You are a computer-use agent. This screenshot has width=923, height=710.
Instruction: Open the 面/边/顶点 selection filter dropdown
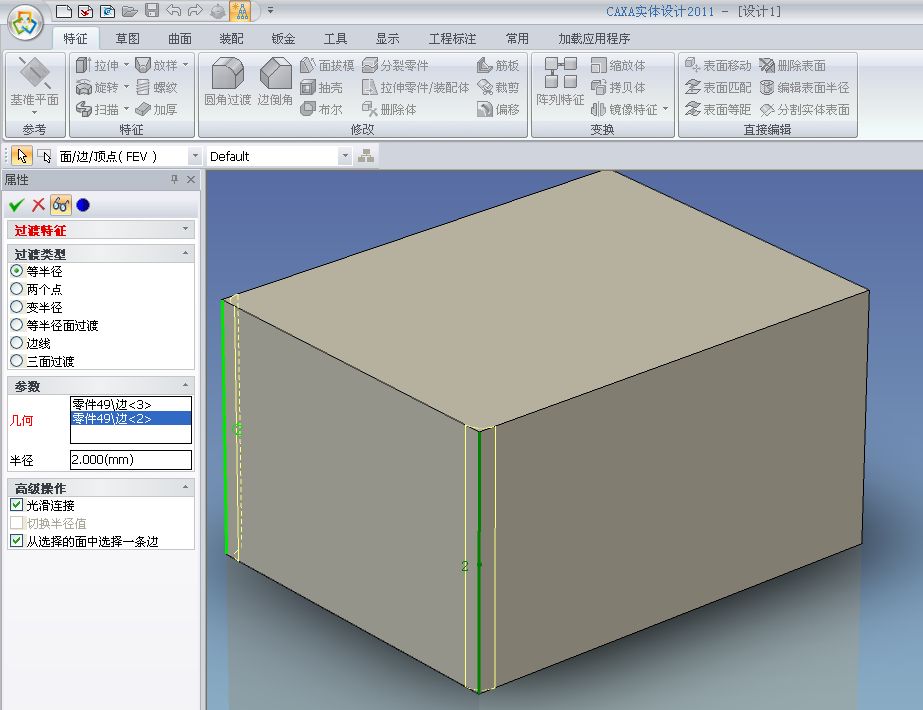coord(193,156)
